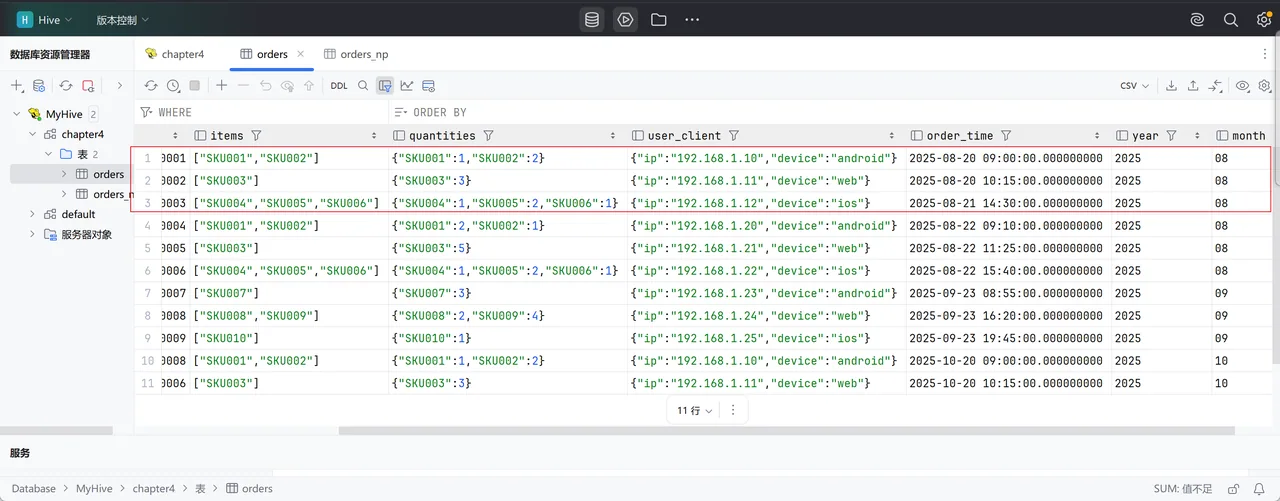
Task: Close the orders tab
Action: [x=300, y=54]
